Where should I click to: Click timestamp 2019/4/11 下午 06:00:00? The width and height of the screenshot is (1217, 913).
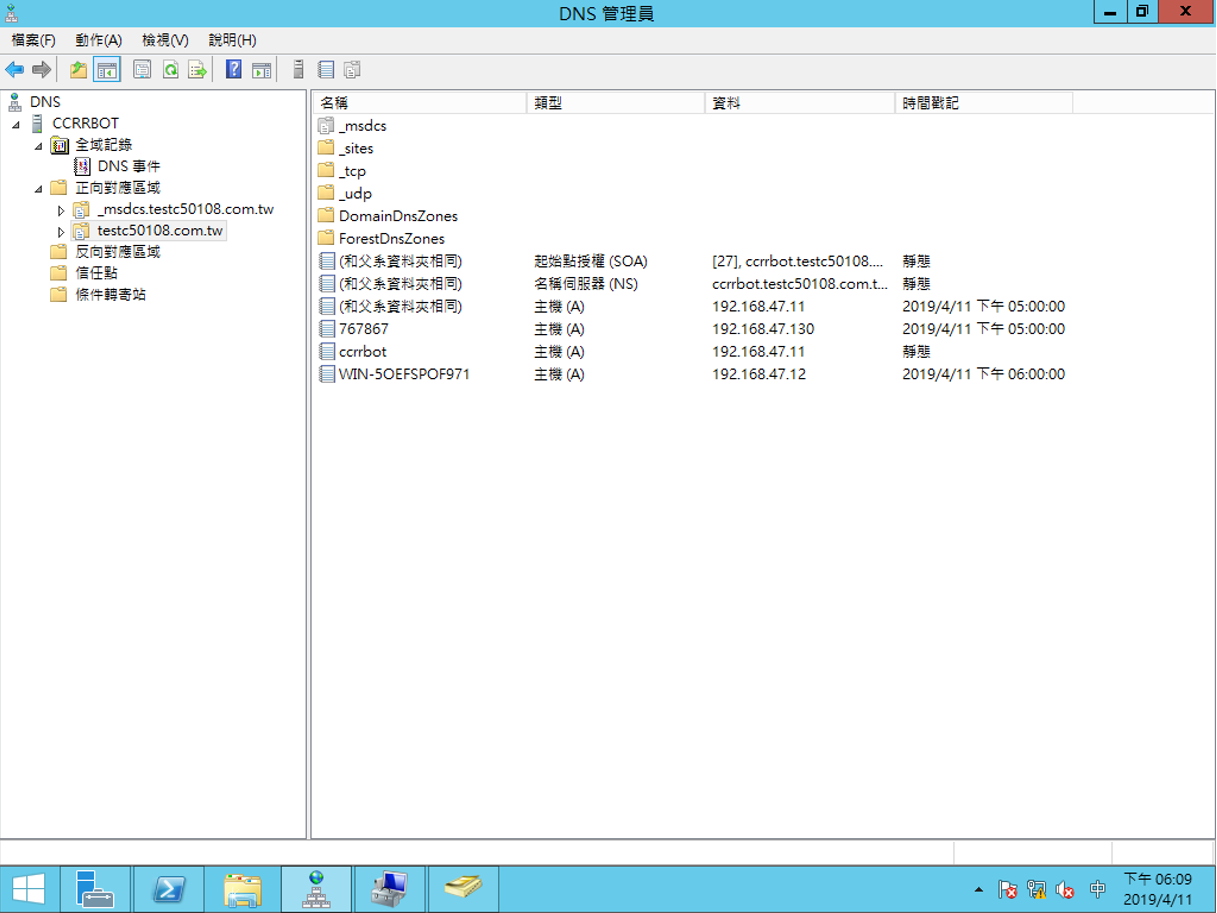point(984,374)
